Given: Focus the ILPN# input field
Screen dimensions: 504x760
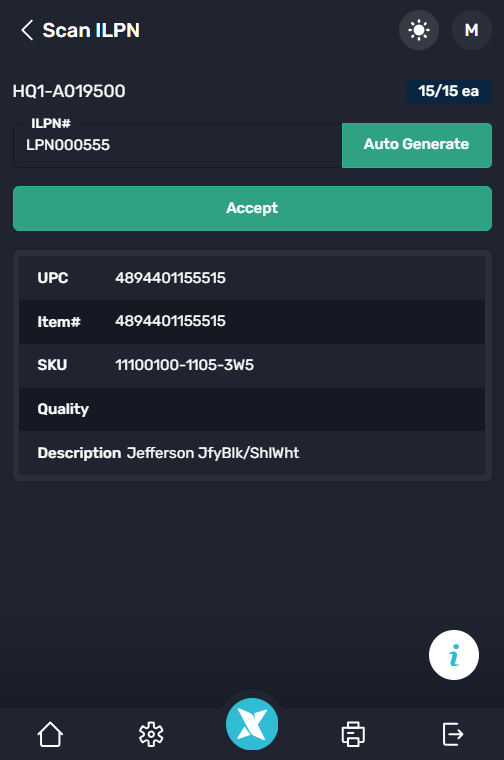Looking at the screenshot, I should [178, 145].
